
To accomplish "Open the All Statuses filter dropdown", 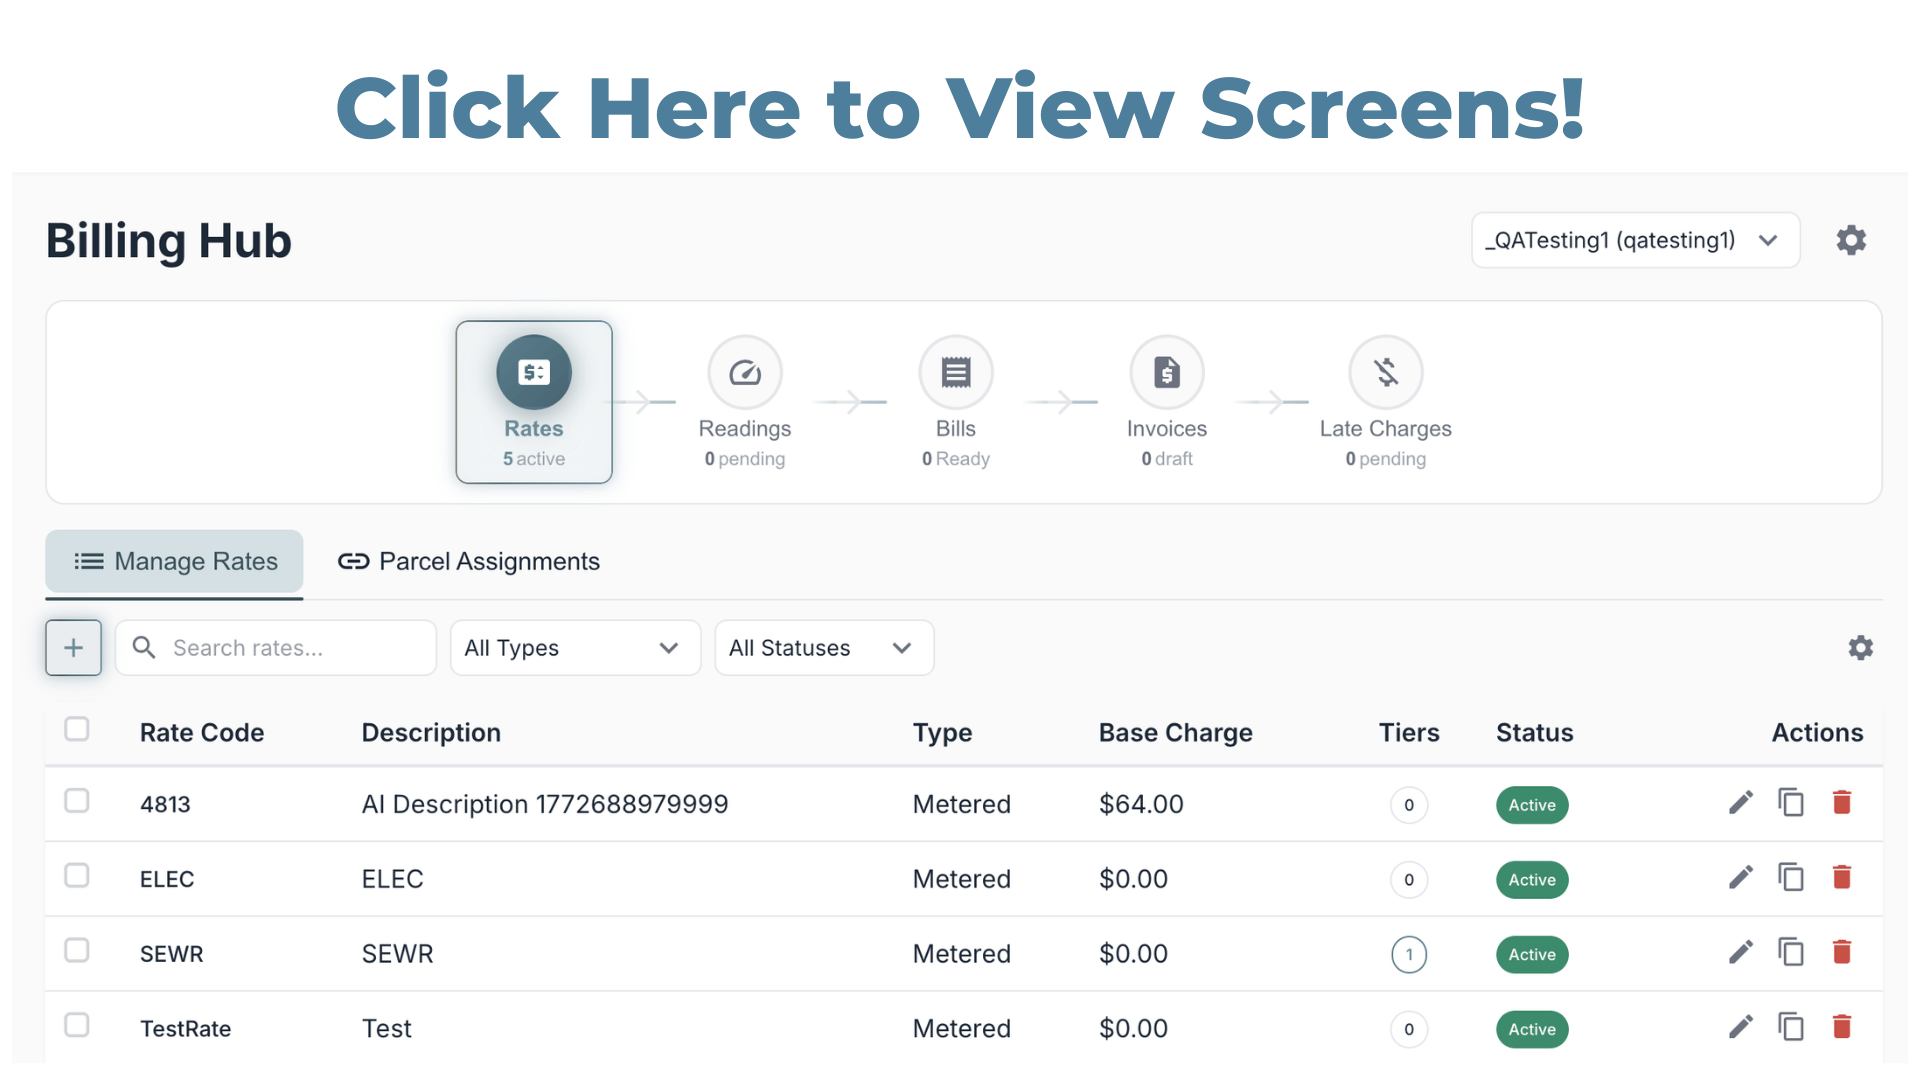I will [824, 648].
